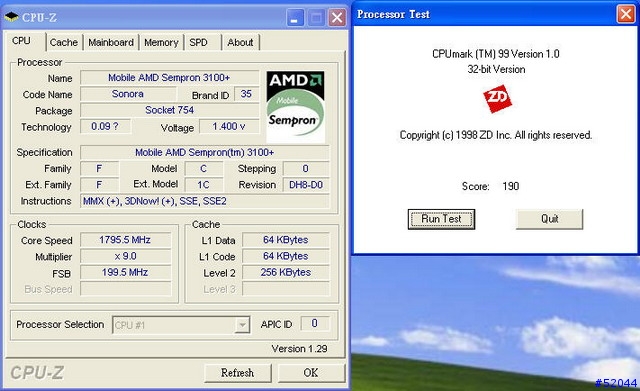Click the 32-bit Version text
This screenshot has width=640, height=391.
[x=496, y=69]
